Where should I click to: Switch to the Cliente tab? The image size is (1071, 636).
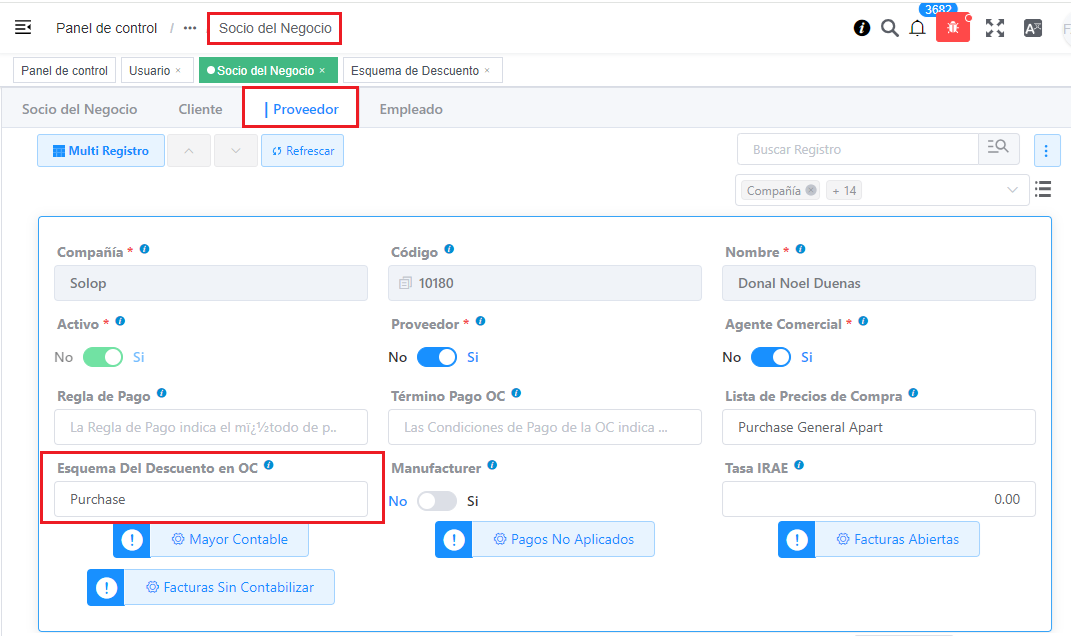[x=200, y=109]
